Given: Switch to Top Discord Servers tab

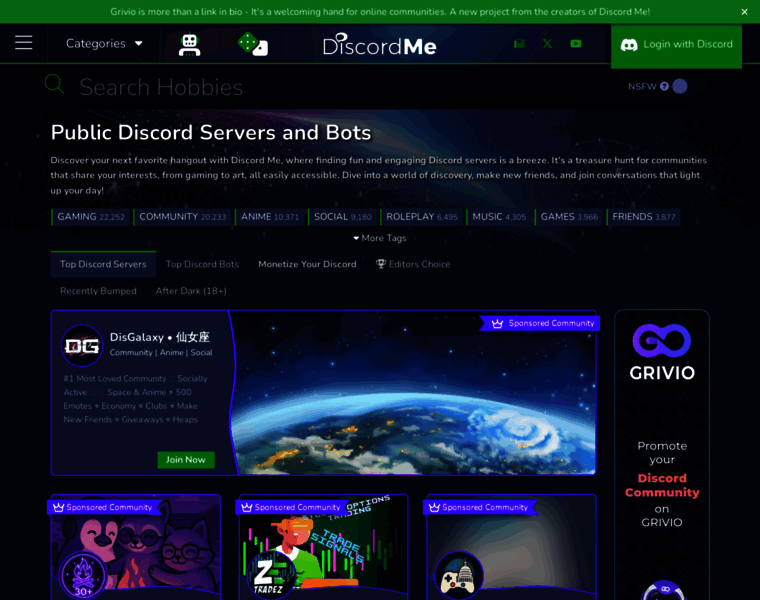Looking at the screenshot, I should point(103,264).
